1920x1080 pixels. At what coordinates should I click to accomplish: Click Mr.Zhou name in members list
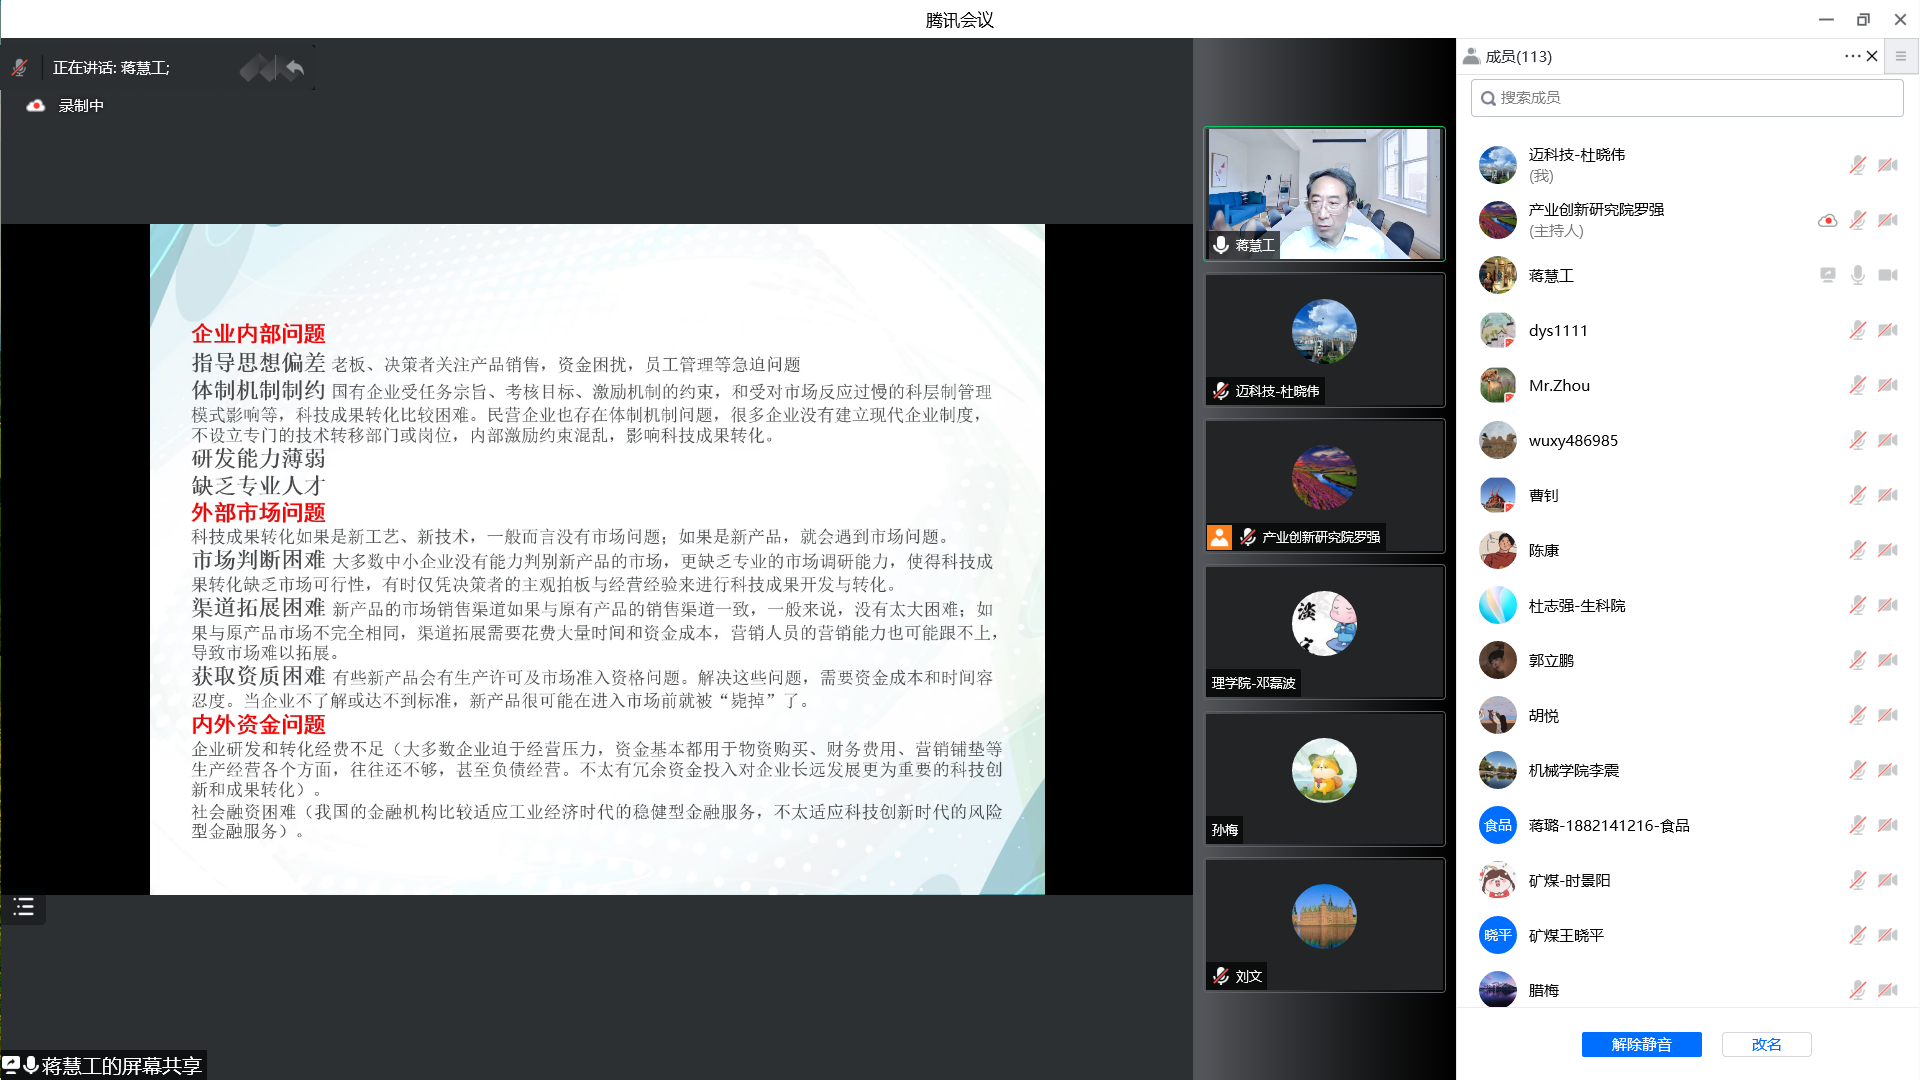click(1559, 385)
